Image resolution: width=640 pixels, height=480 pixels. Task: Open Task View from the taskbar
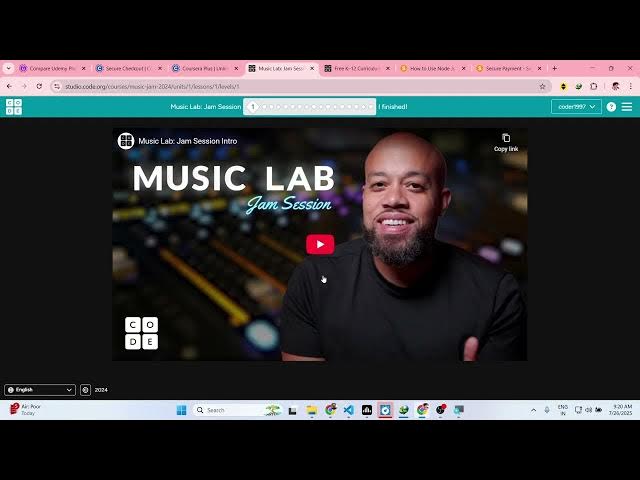pyautogui.click(x=293, y=411)
